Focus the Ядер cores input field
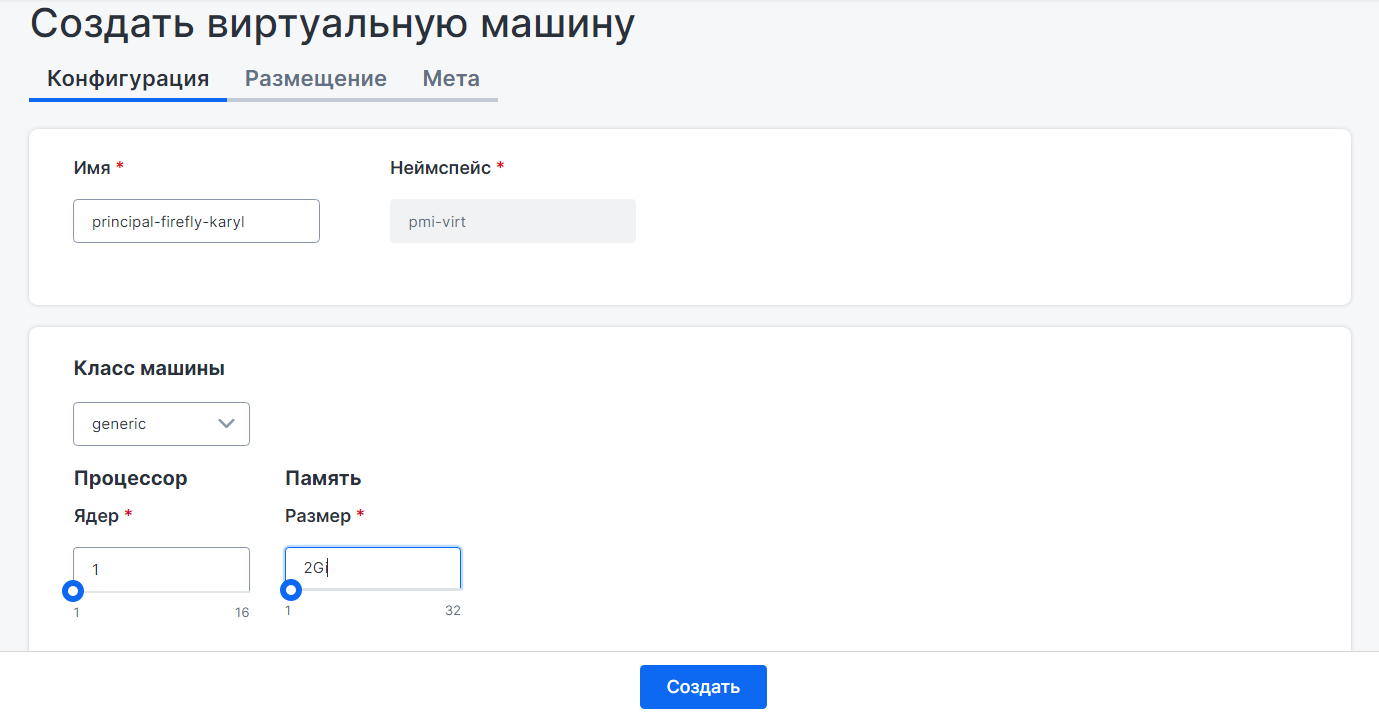The width and height of the screenshot is (1379, 716). [x=161, y=568]
